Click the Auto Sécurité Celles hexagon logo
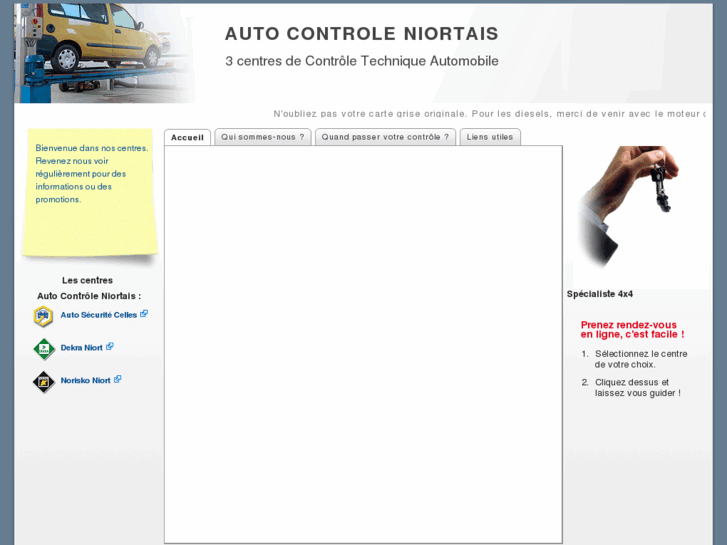This screenshot has height=545, width=727. pyautogui.click(x=44, y=316)
